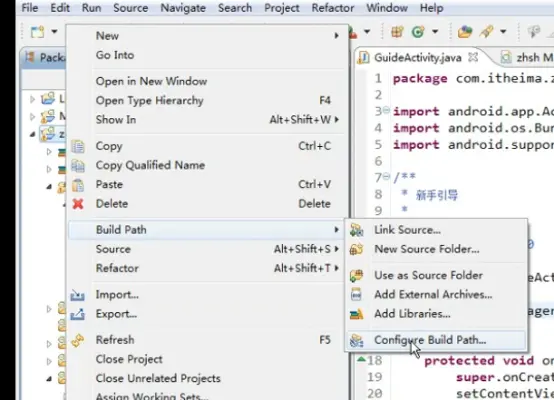This screenshot has width=554, height=400.
Task: Open the Search menu
Action: (235, 7)
